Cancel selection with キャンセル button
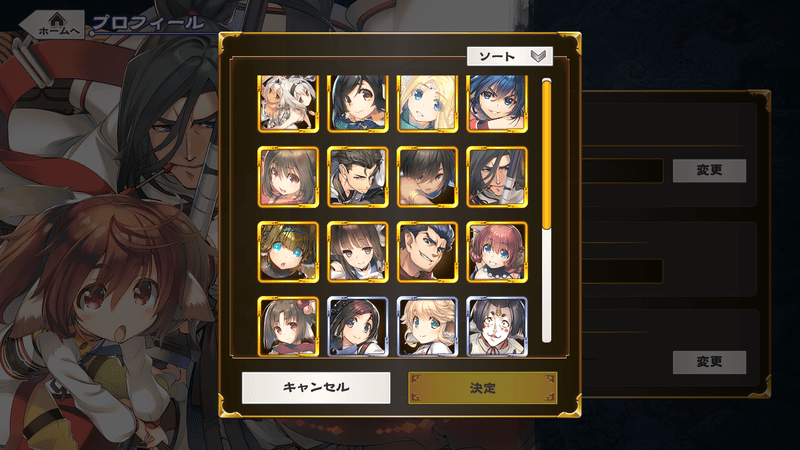Screen dimensions: 800x450 [316, 388]
